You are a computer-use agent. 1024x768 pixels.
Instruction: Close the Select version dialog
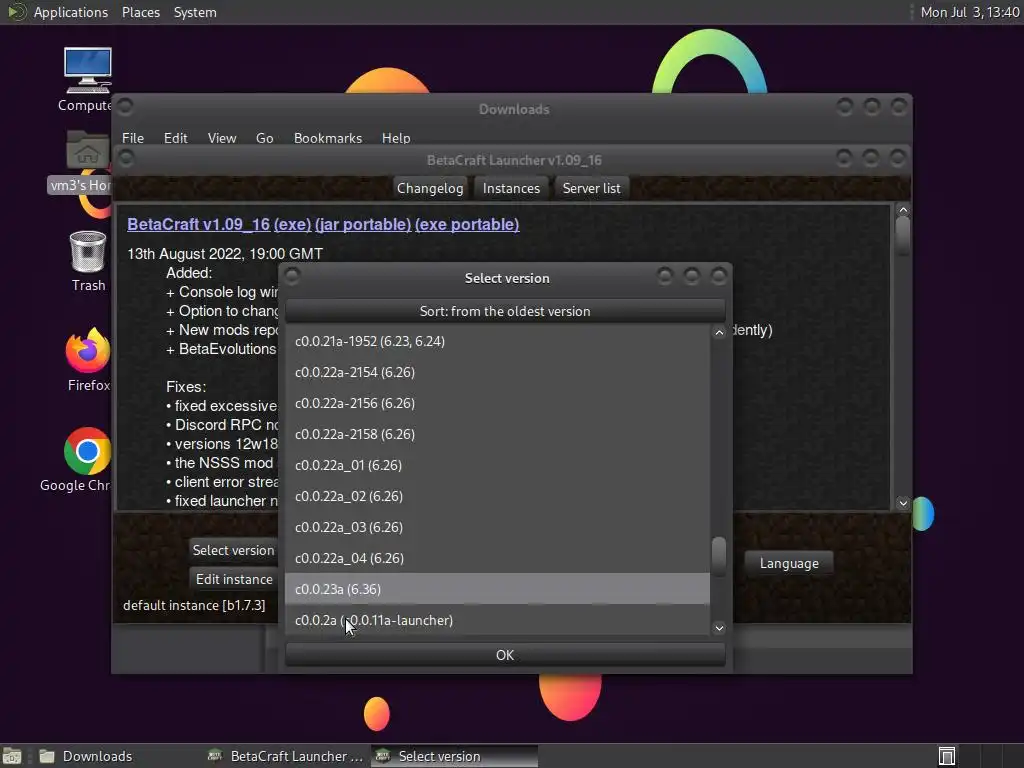coord(718,276)
